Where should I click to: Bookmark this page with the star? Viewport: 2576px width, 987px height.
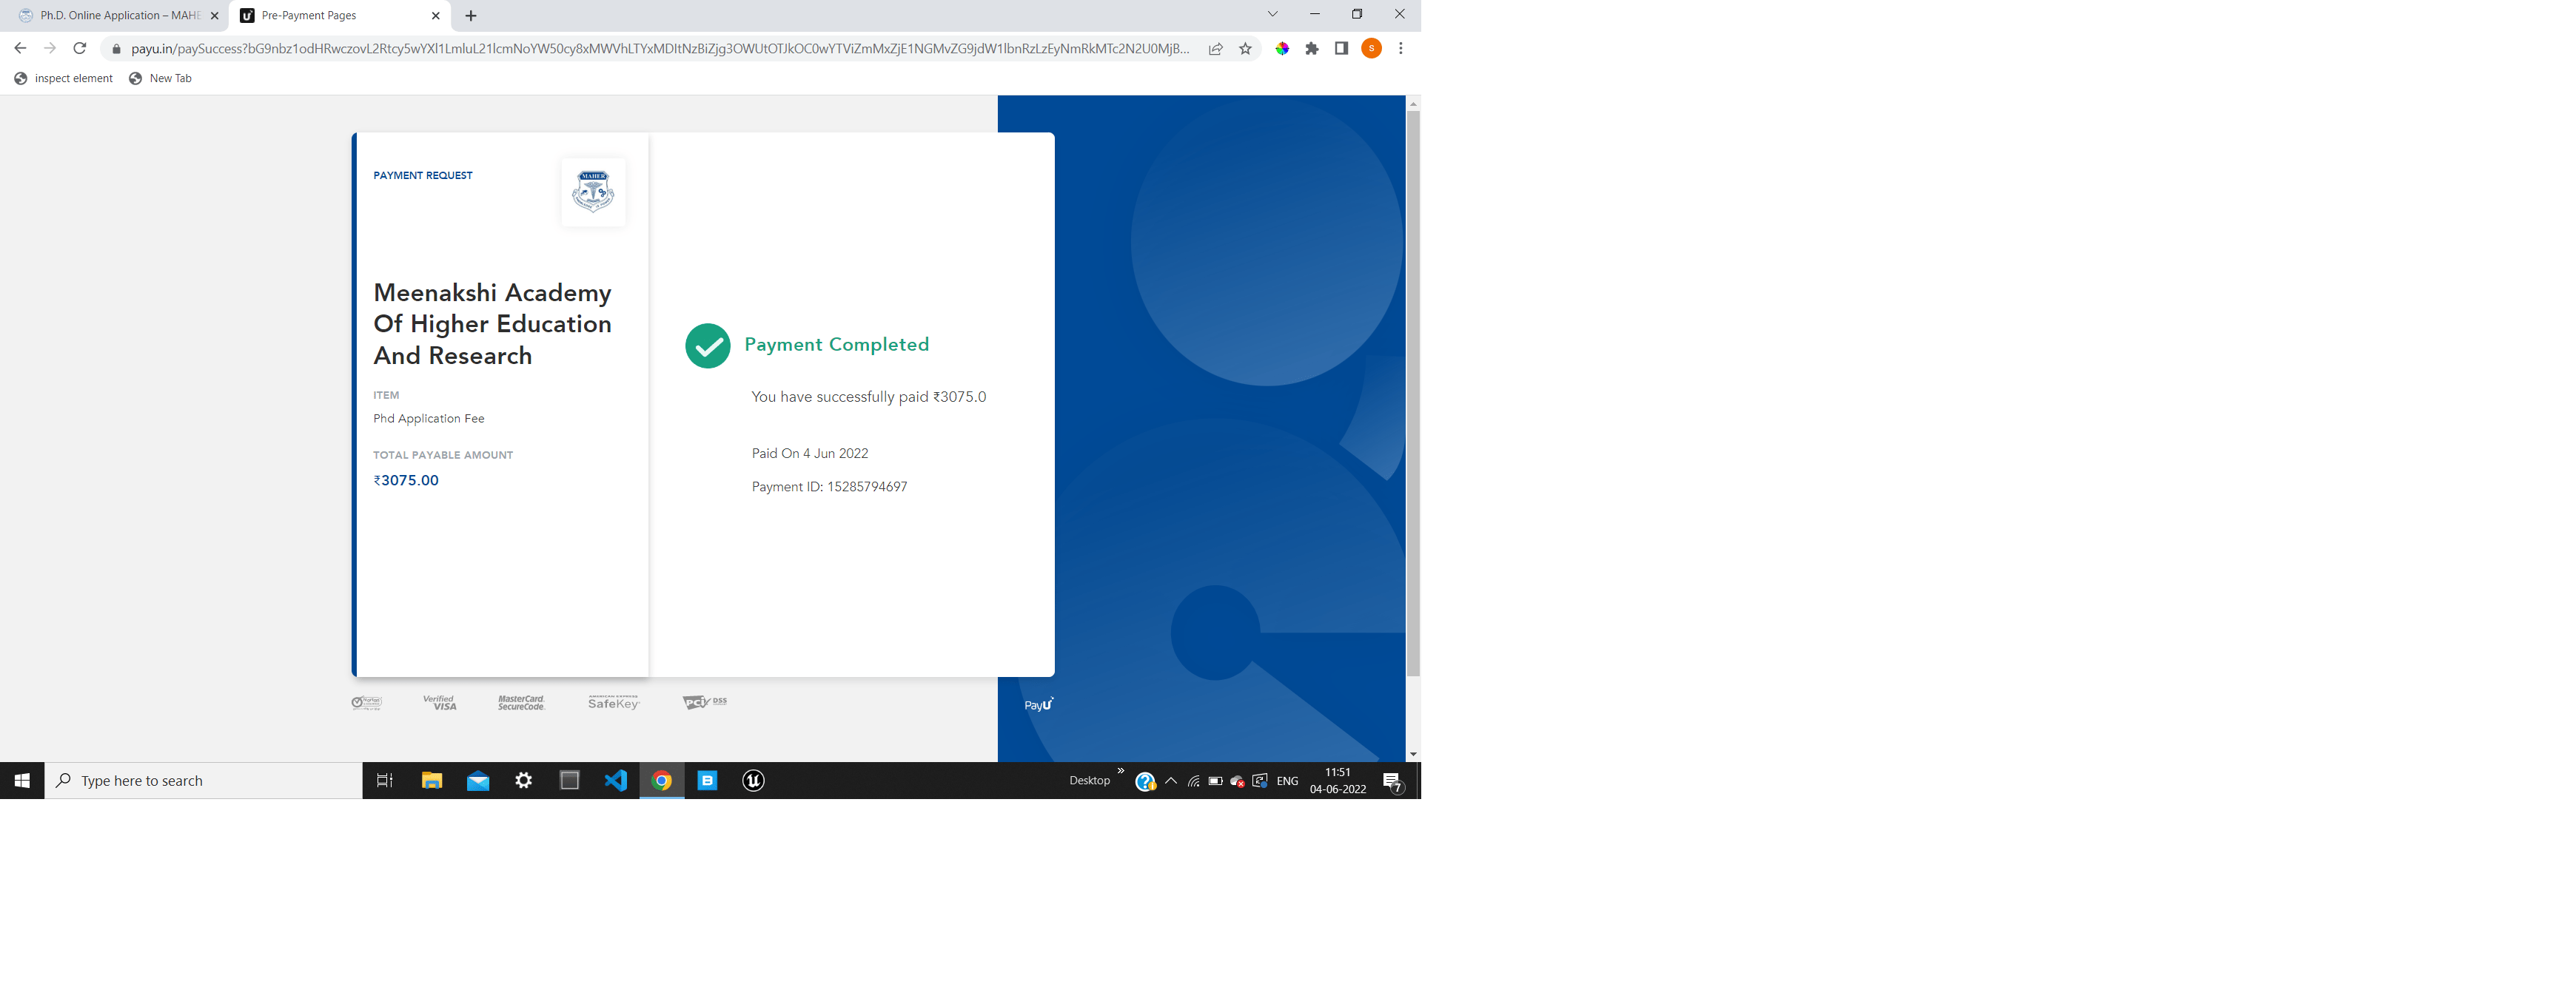[x=1245, y=49]
